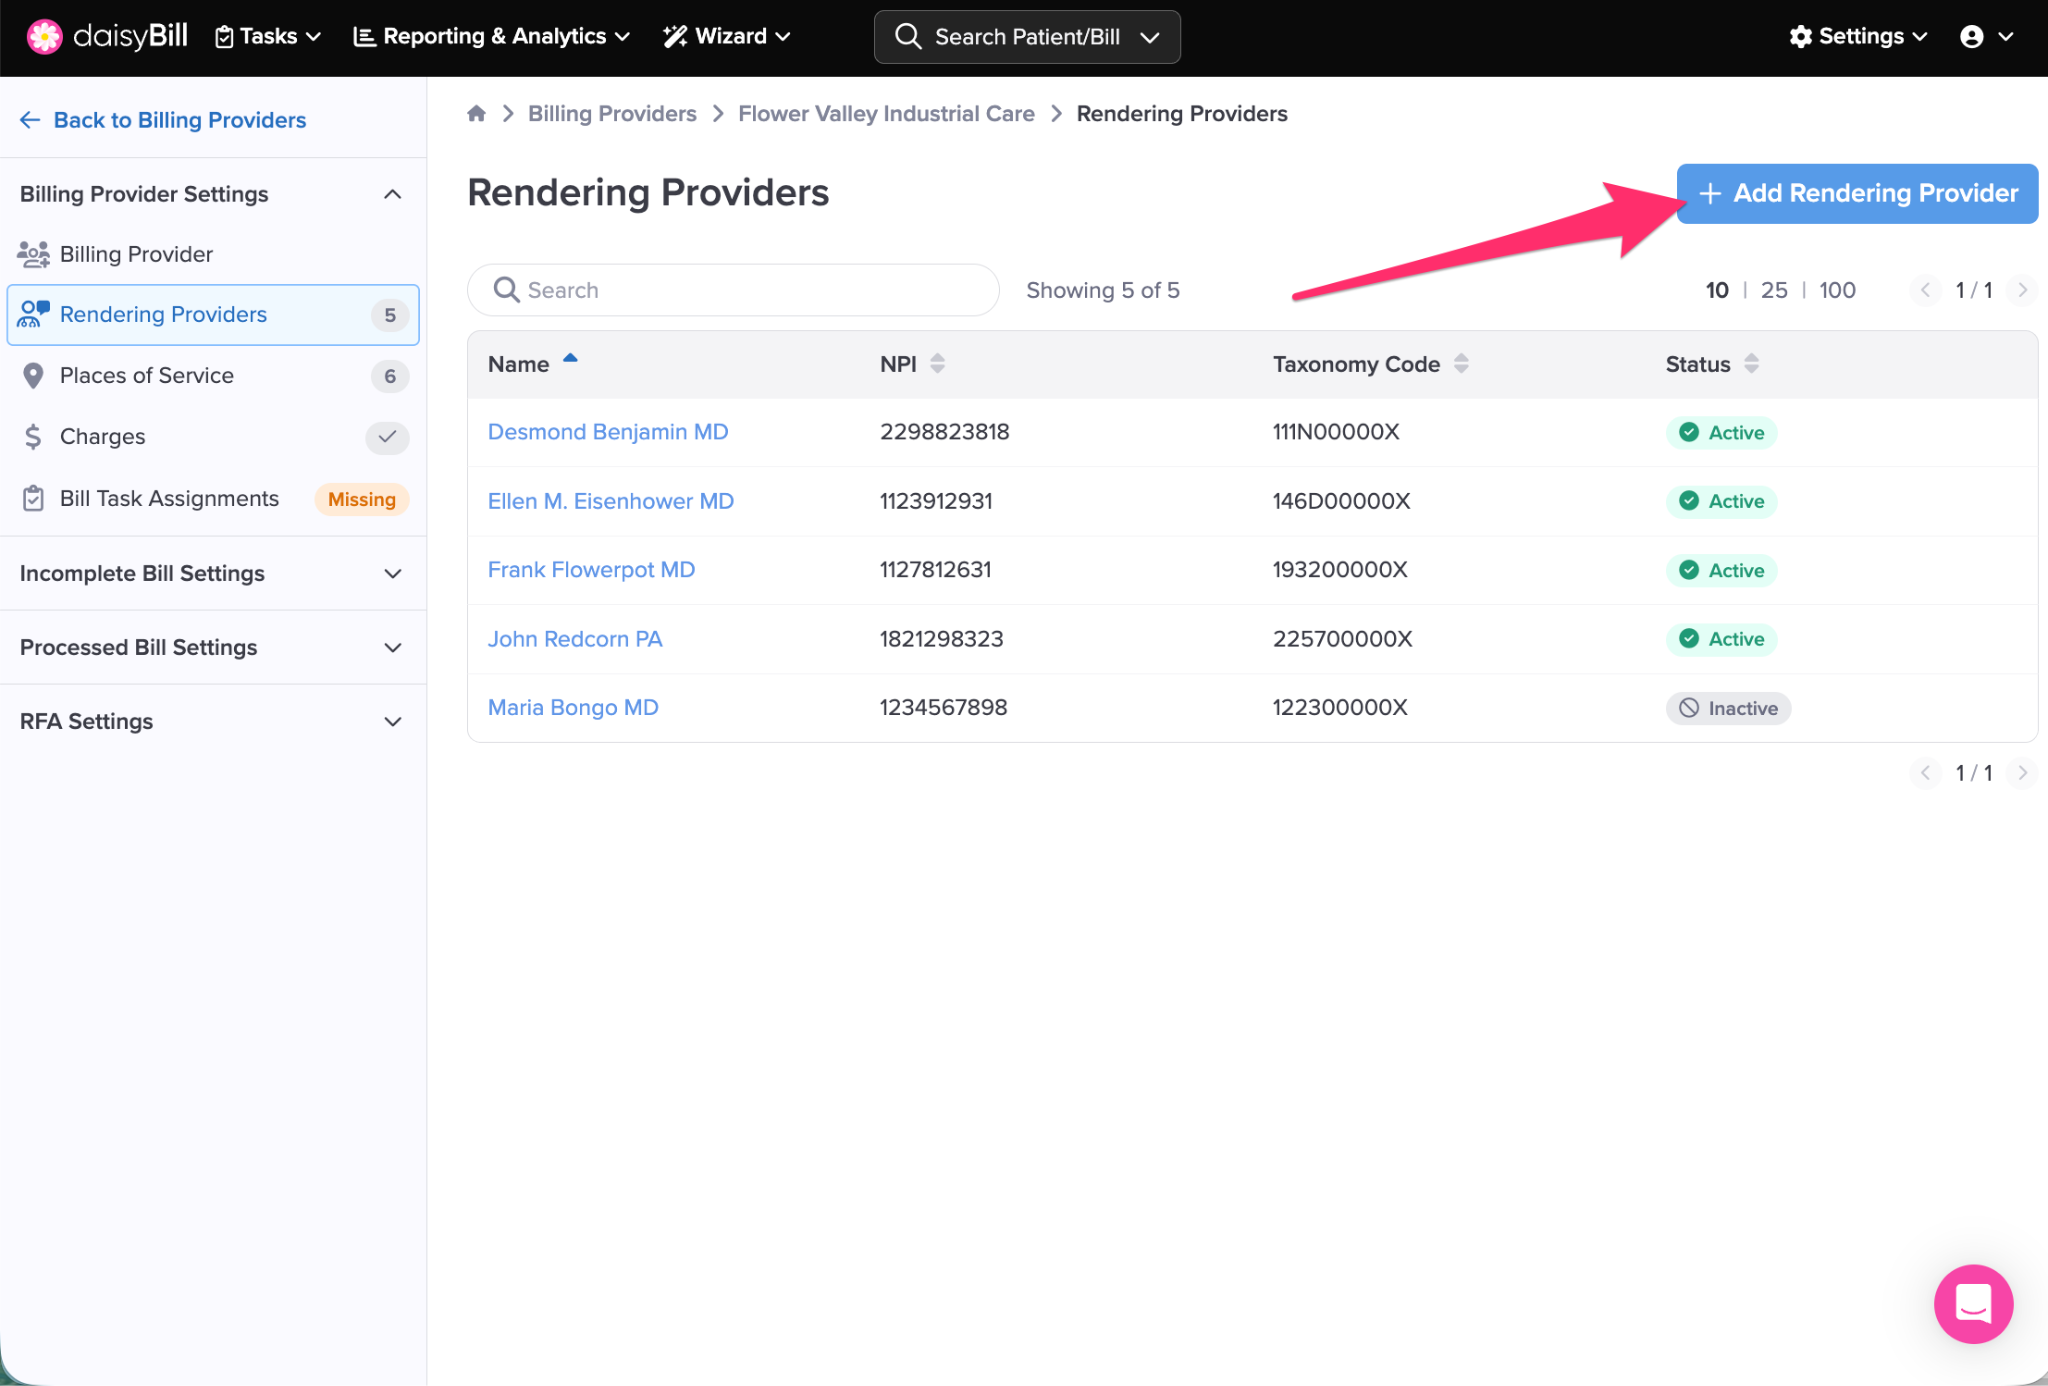Click the Places of Service pin icon

pos(33,376)
